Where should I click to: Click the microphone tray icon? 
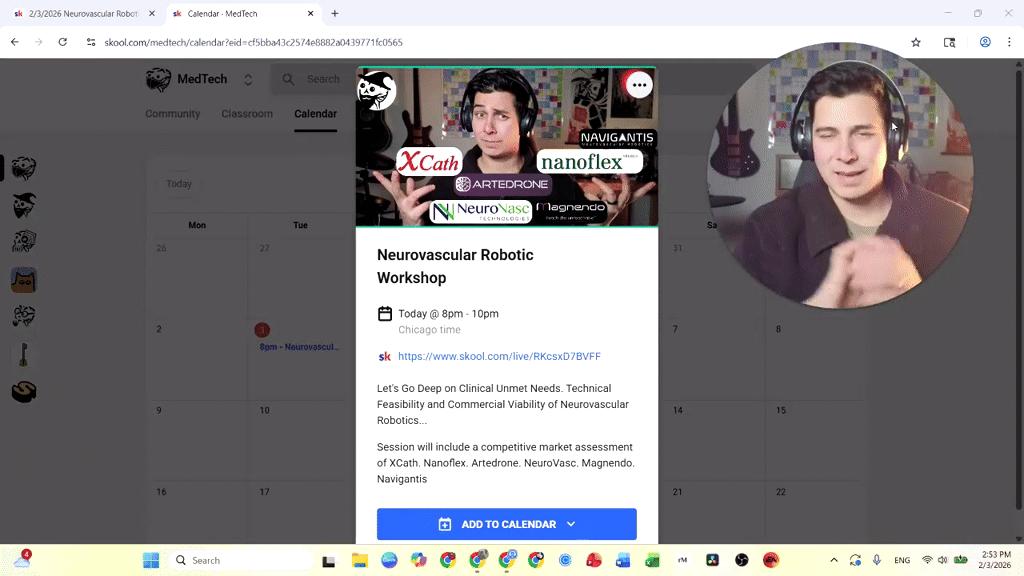coord(876,560)
